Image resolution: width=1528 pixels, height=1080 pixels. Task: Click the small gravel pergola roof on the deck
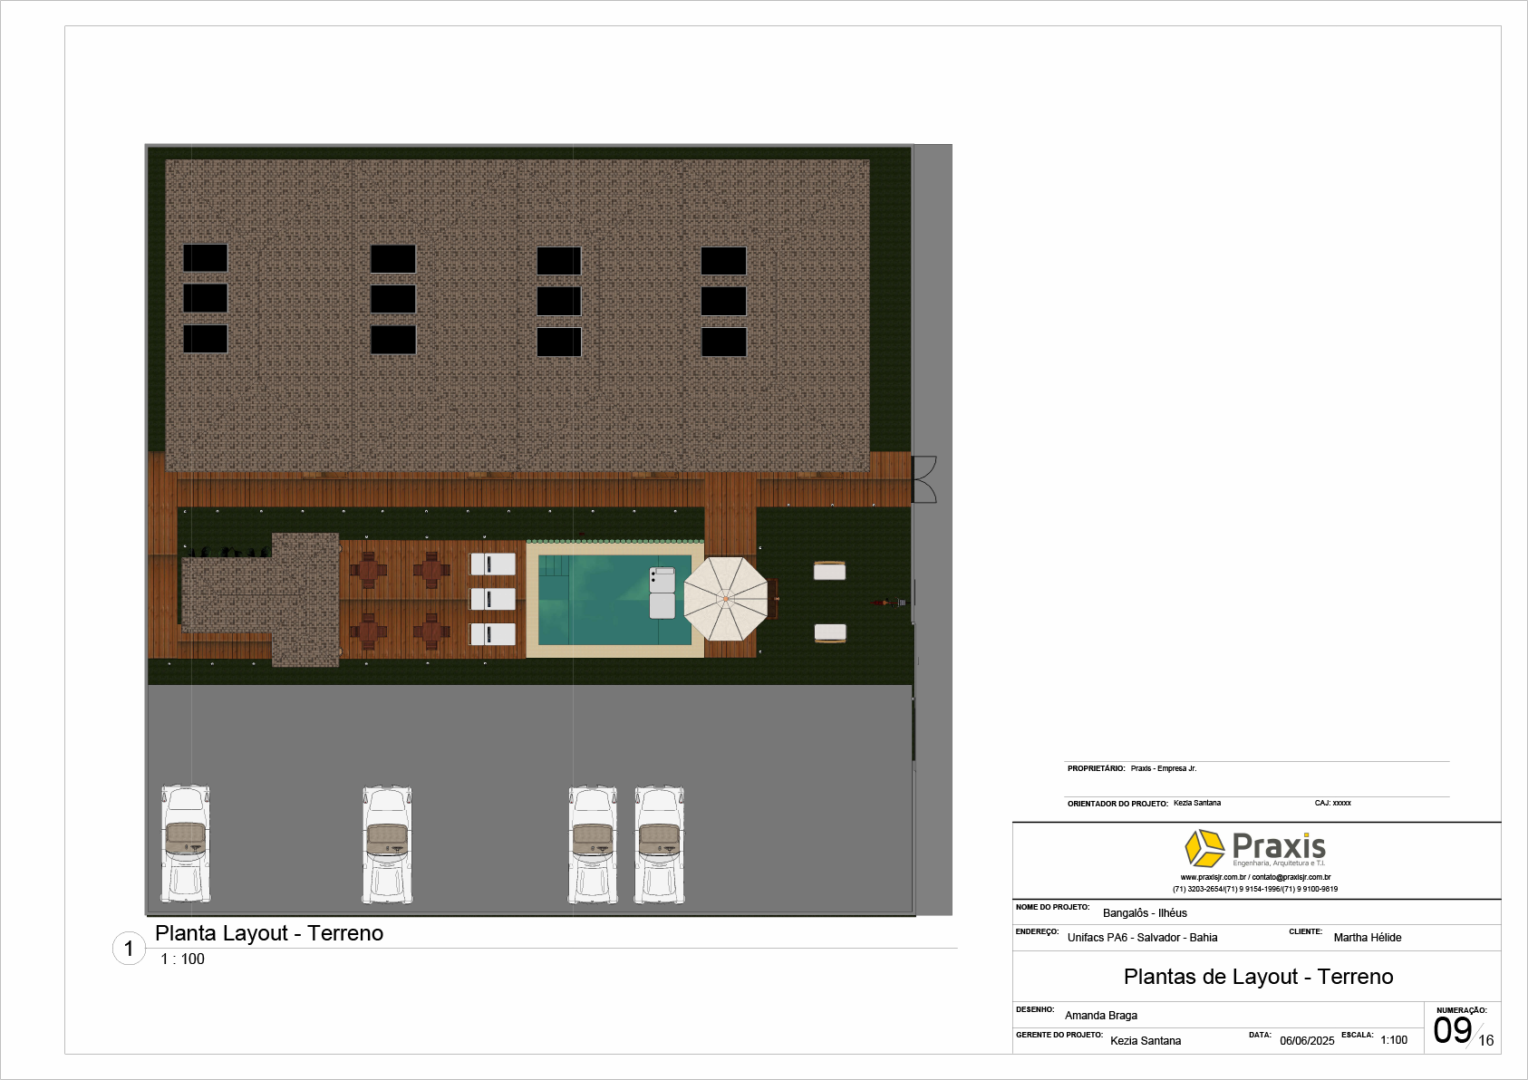[x=305, y=598]
